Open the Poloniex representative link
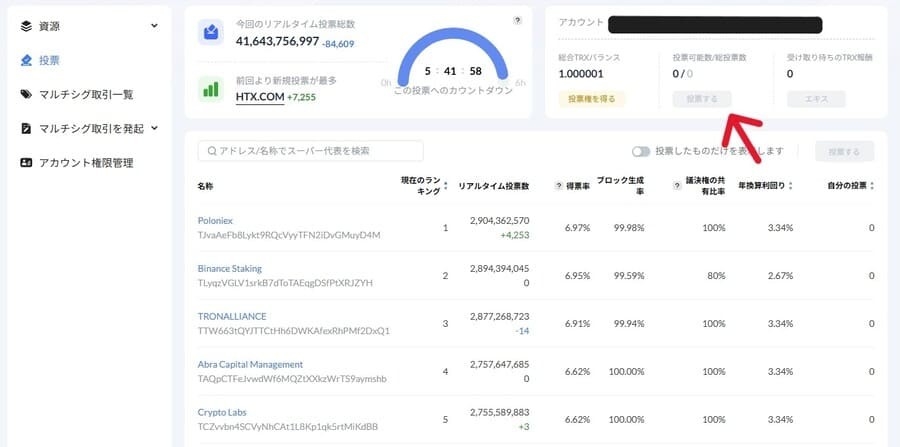This screenshot has height=447, width=900. [215, 220]
